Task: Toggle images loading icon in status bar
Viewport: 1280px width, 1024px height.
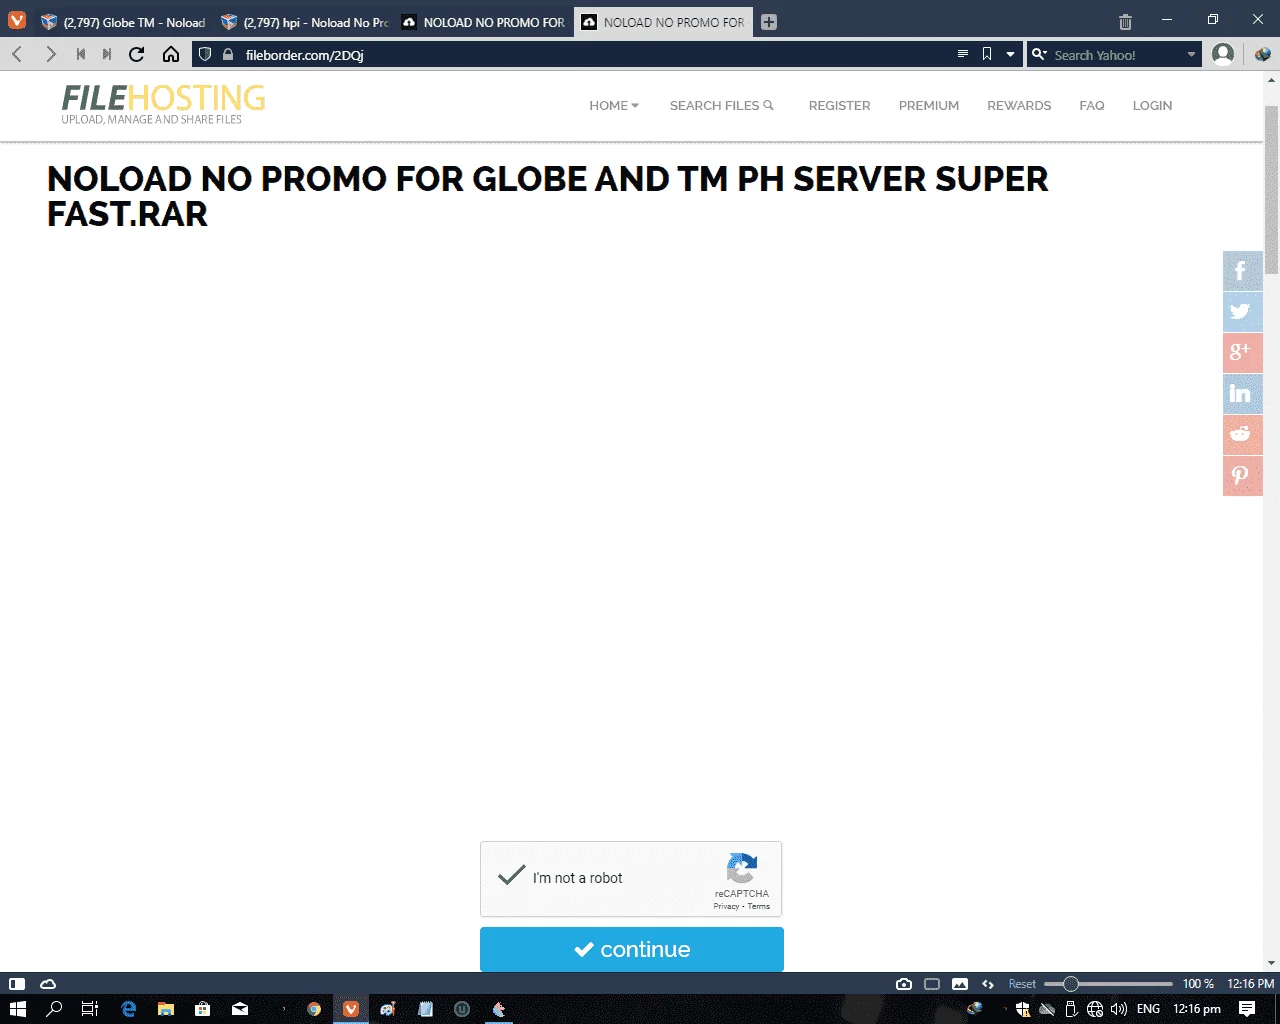Action: tap(960, 984)
